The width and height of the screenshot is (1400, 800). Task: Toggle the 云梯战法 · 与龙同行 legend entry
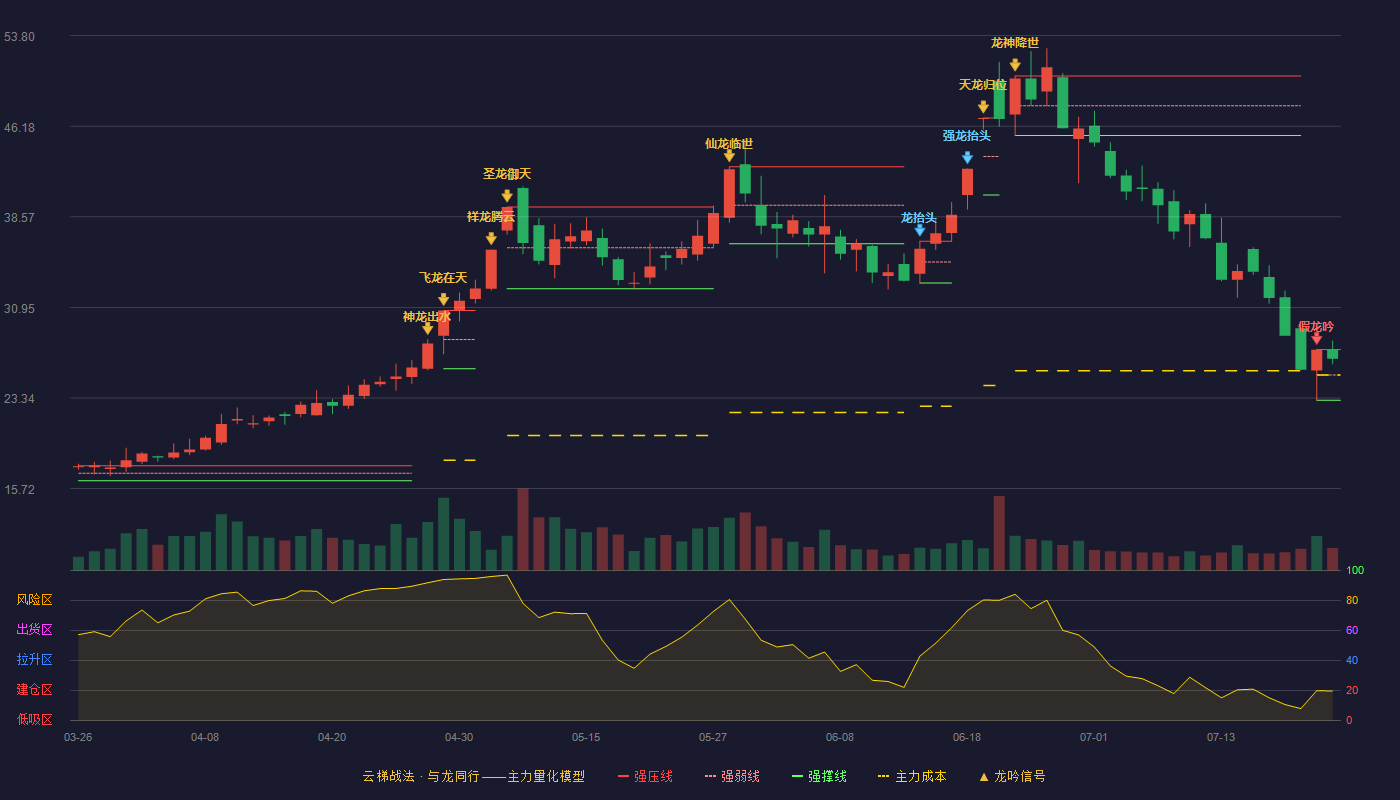pyautogui.click(x=474, y=776)
